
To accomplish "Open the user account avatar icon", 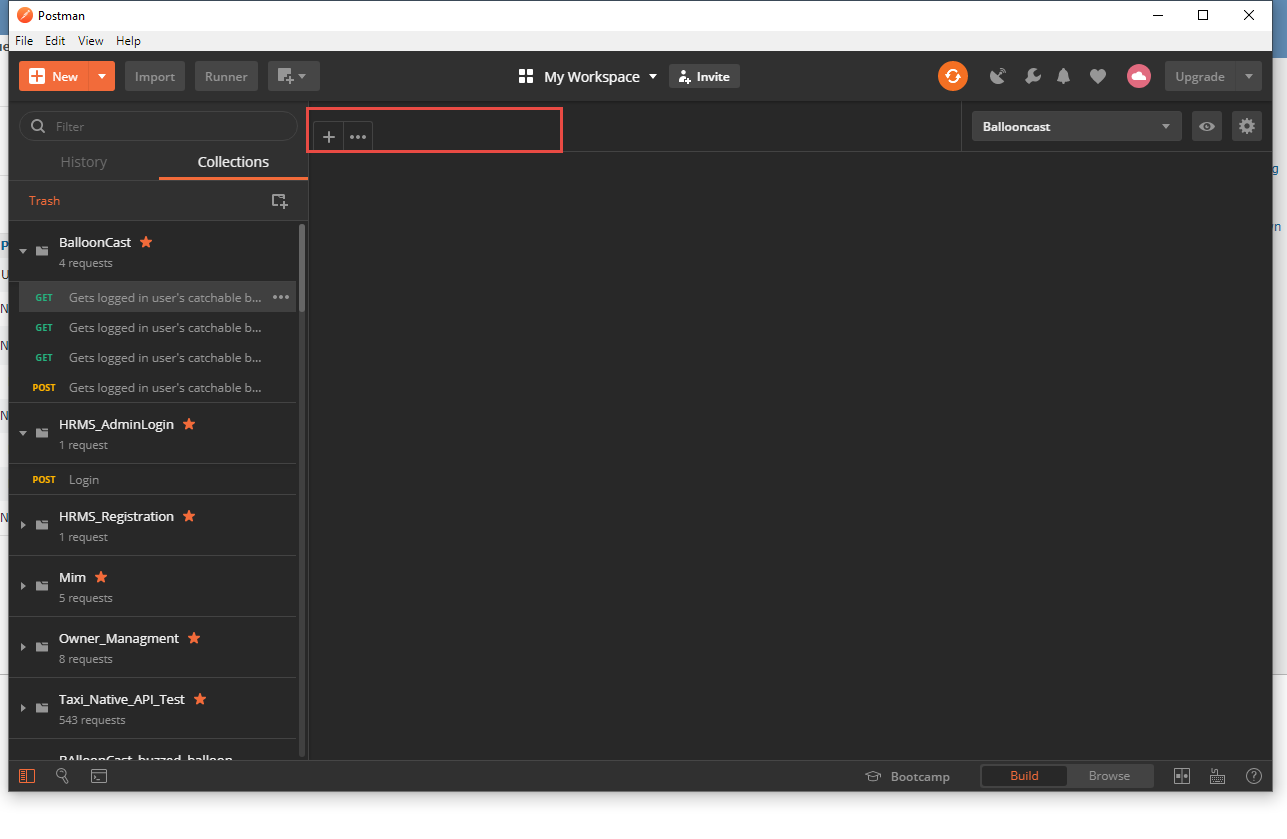I will pos(1138,76).
